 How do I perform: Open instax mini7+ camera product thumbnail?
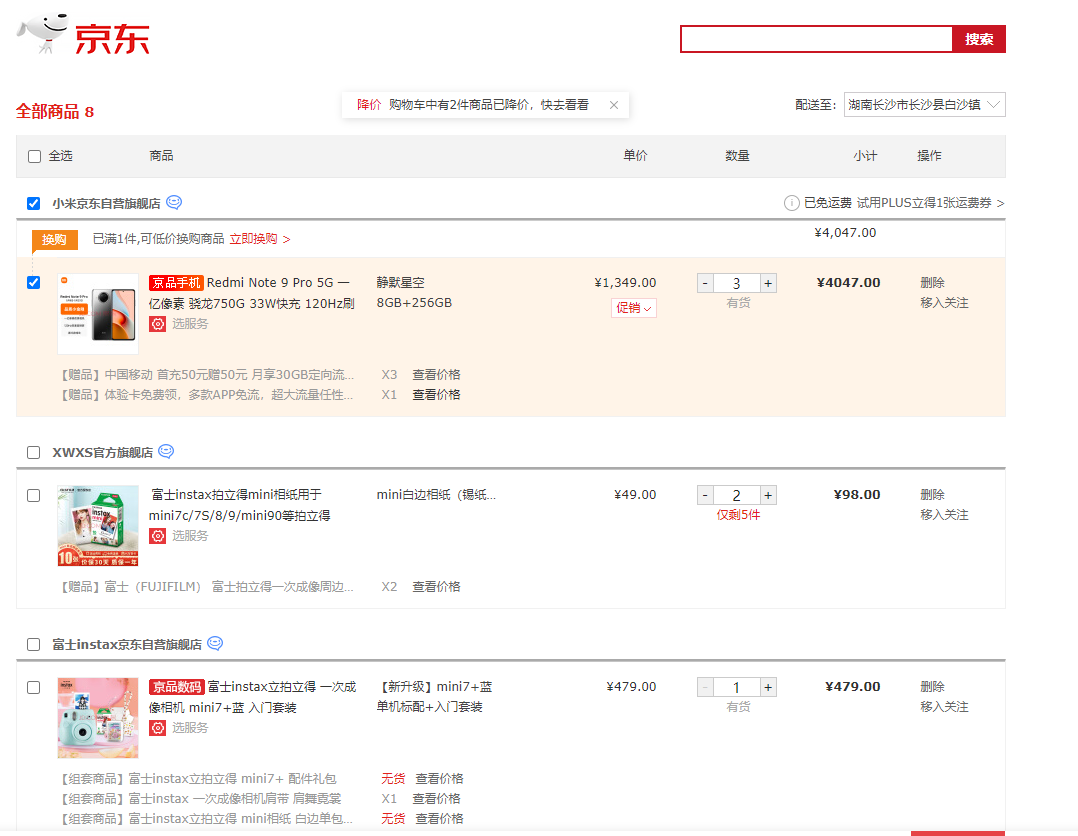tap(98, 718)
